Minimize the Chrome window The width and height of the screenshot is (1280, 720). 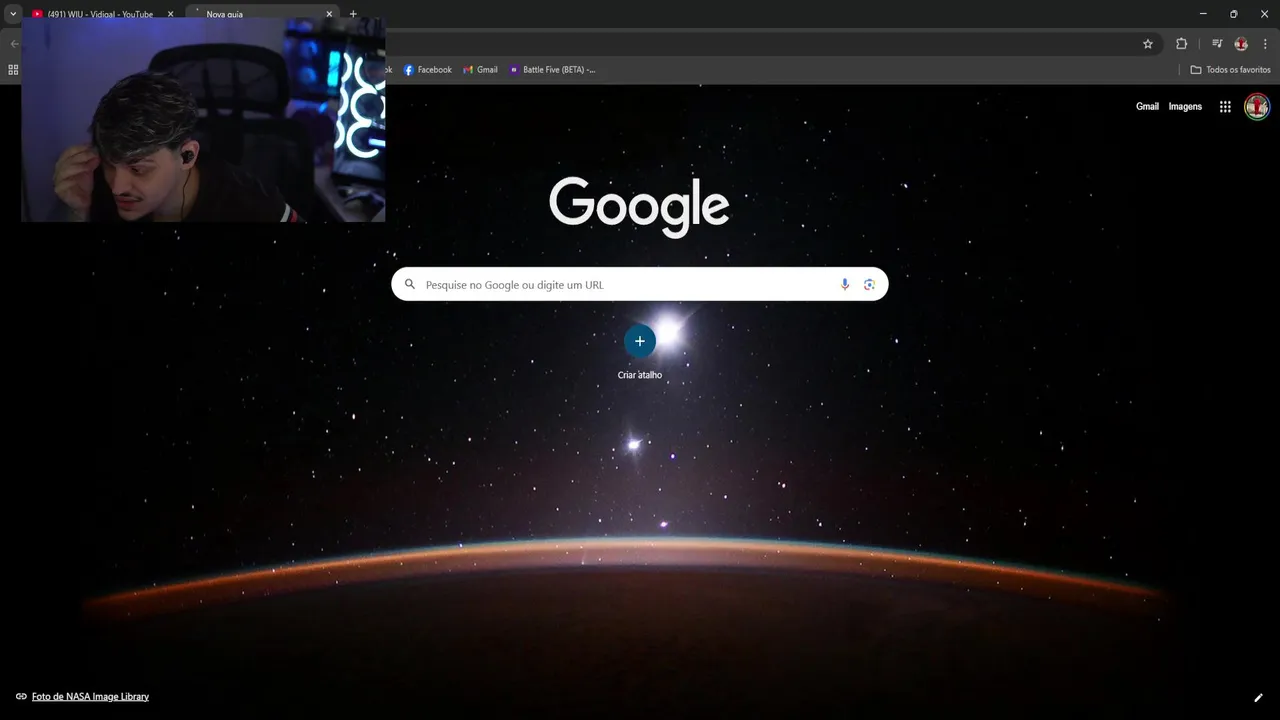1202,14
